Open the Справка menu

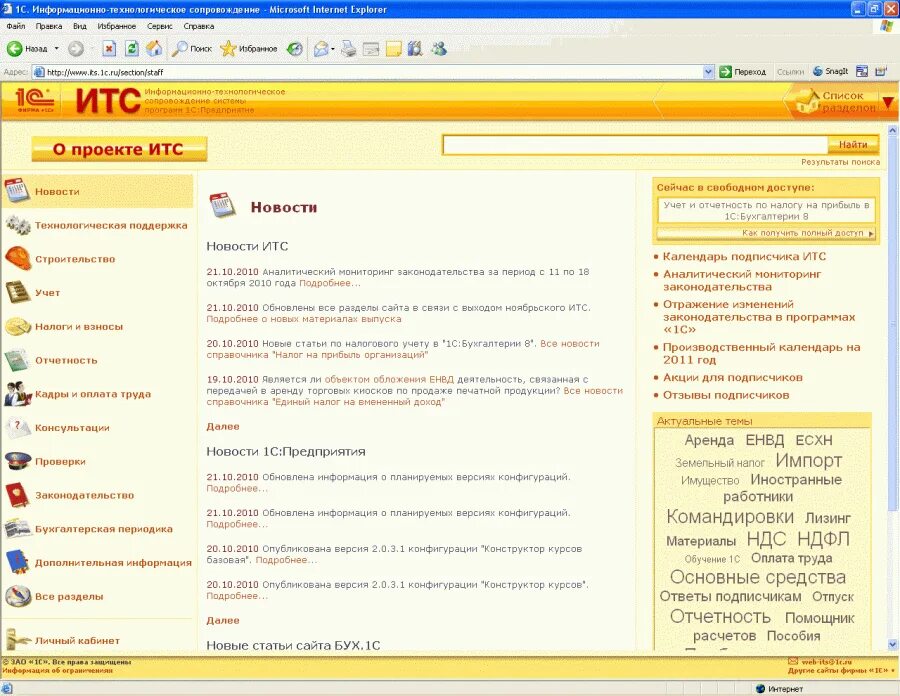click(x=199, y=26)
